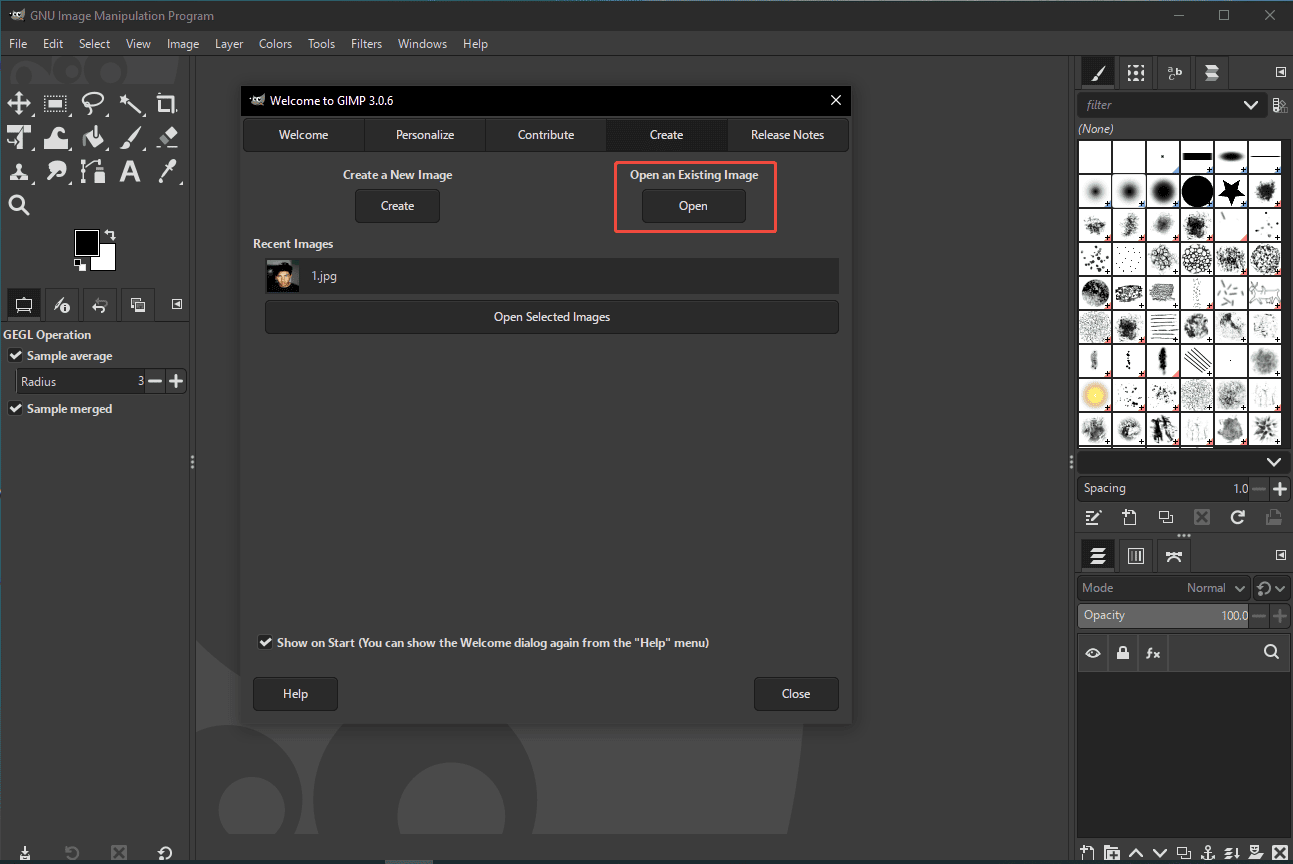Swap foreground and background color swatches
This screenshot has height=864, width=1293.
click(x=109, y=234)
